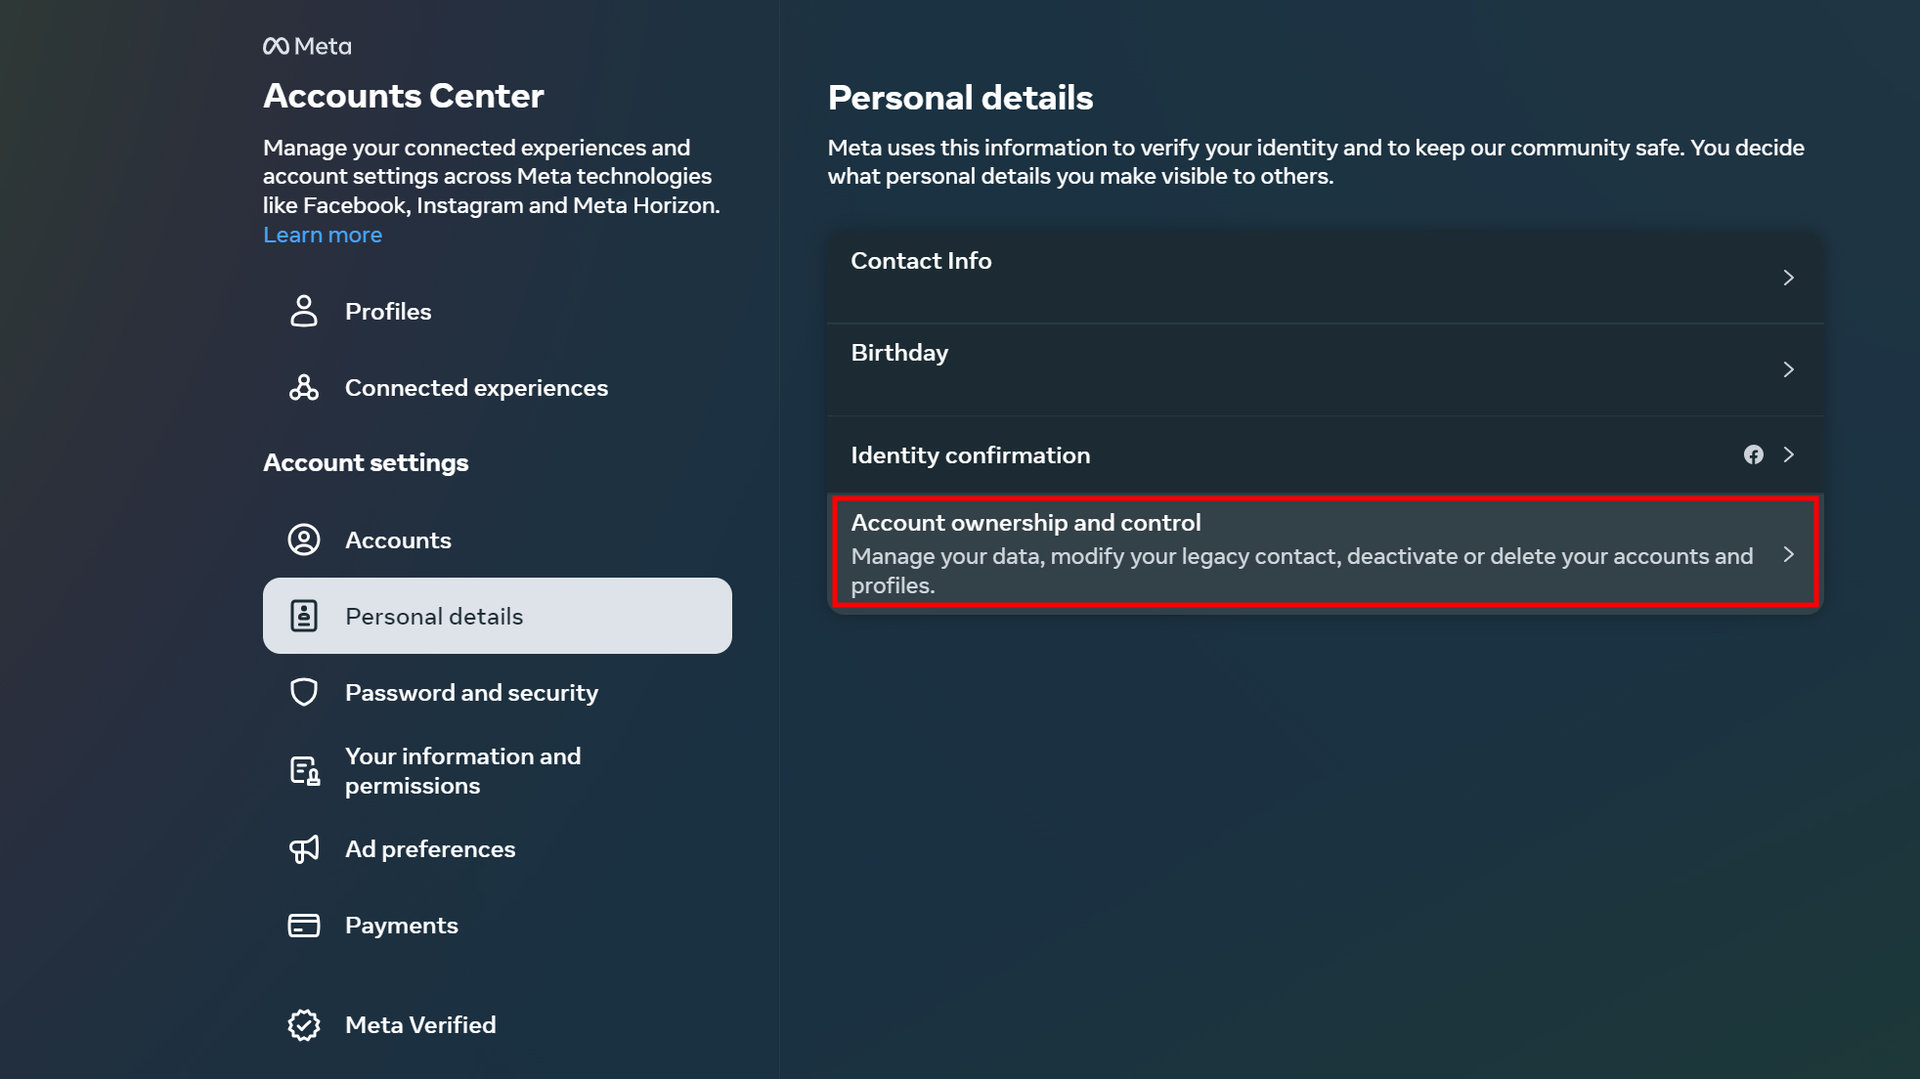
Task: Follow the Learn more link
Action: (x=322, y=235)
